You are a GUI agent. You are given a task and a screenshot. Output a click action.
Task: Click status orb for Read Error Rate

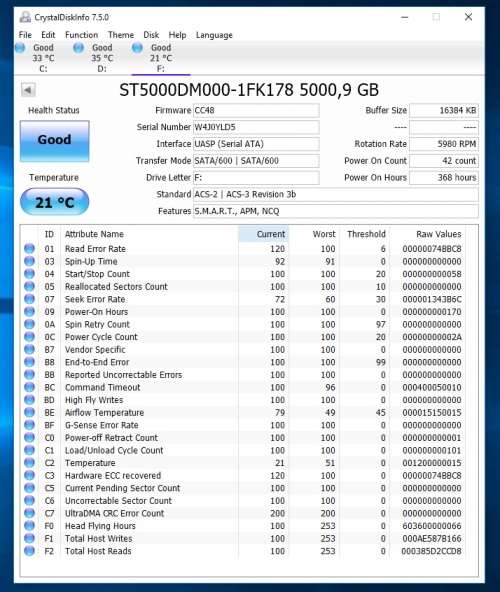pyautogui.click(x=29, y=248)
